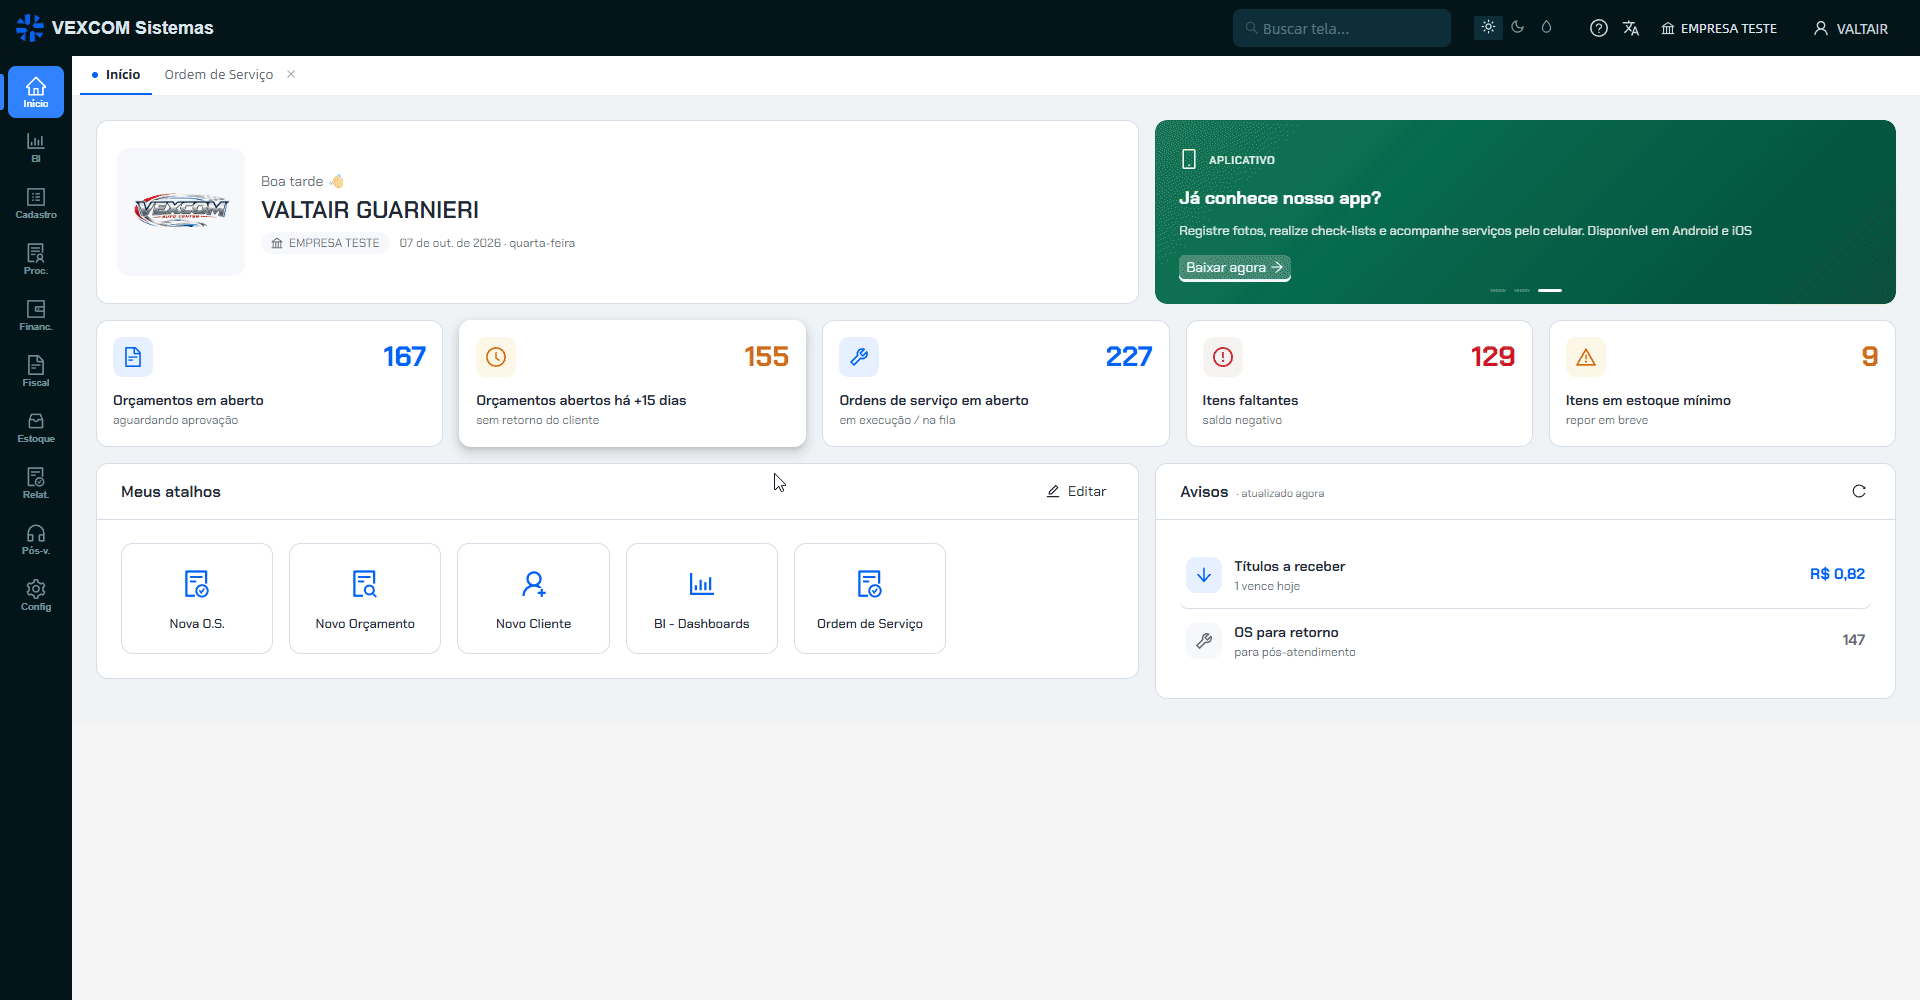Open the Estoque sidebar section

coord(36,428)
